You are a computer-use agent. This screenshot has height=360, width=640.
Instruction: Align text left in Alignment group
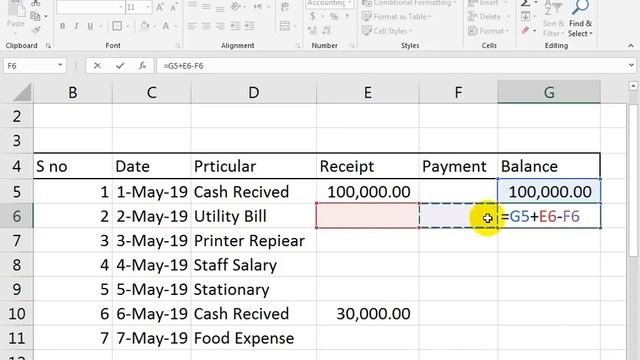coord(192,26)
